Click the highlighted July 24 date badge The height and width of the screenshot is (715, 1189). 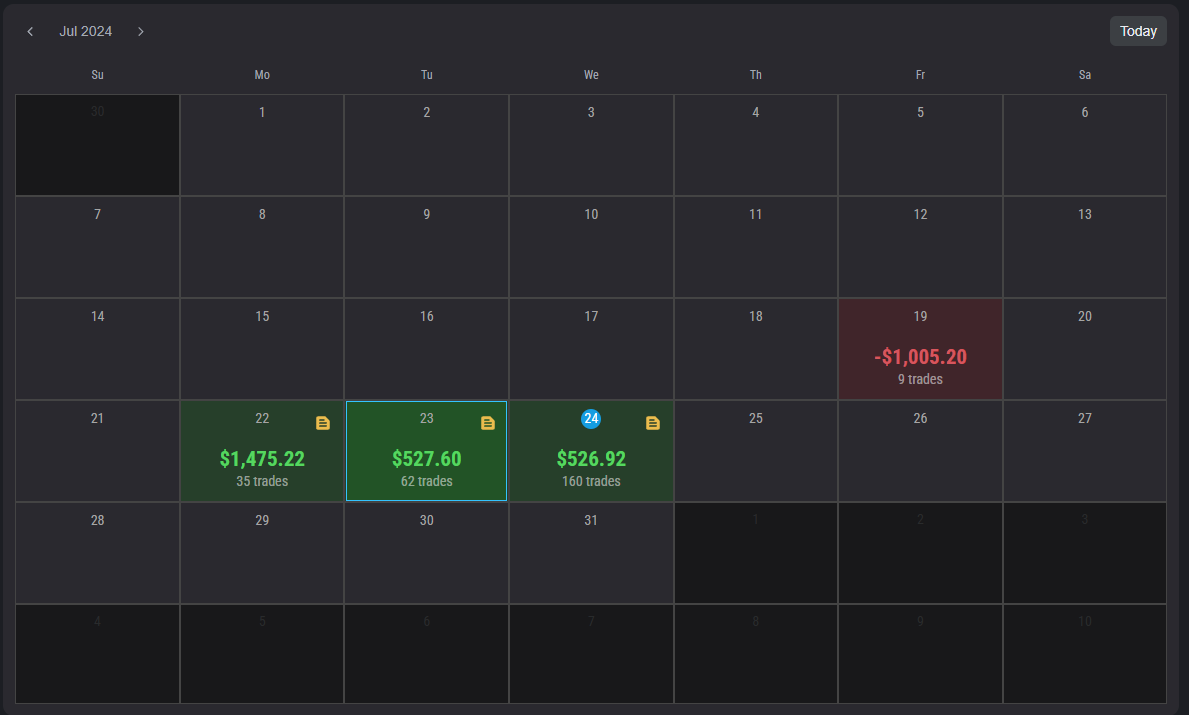pyautogui.click(x=590, y=418)
